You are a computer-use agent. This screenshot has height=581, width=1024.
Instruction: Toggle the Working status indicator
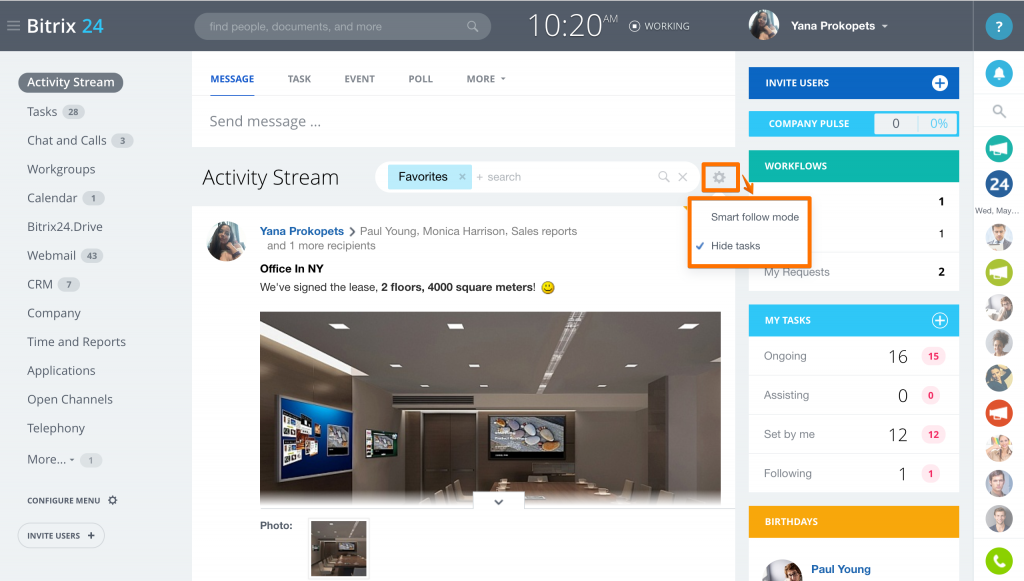tap(659, 26)
